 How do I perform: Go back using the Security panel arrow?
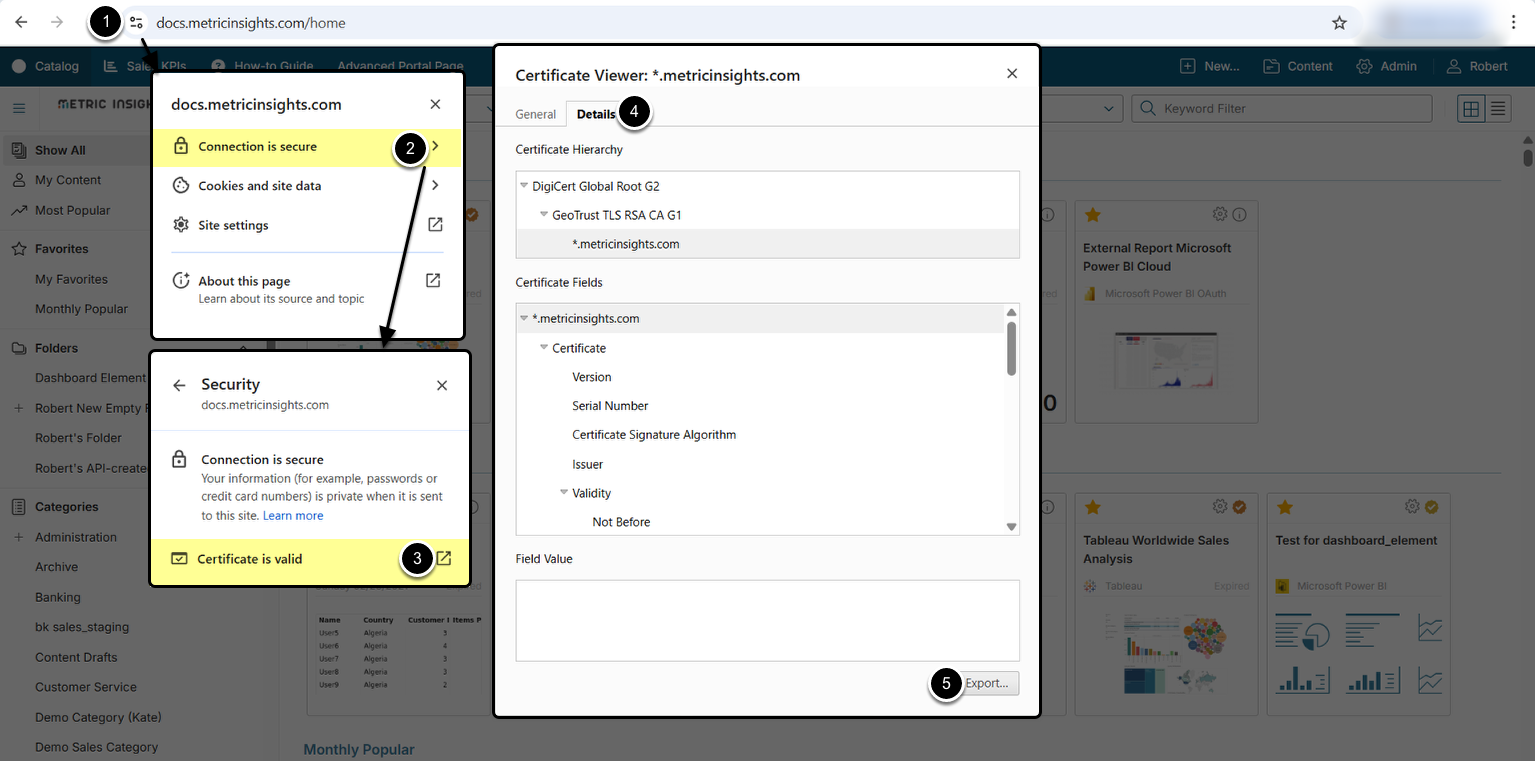(x=179, y=385)
